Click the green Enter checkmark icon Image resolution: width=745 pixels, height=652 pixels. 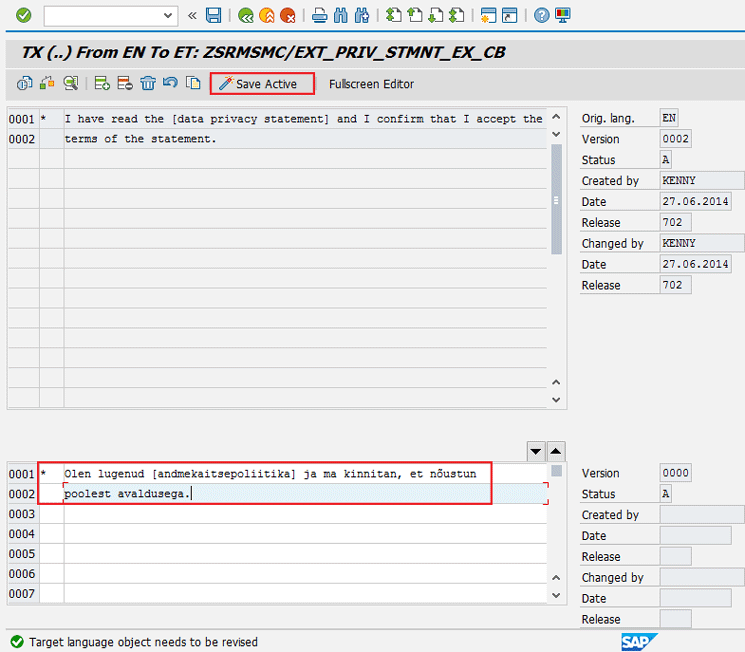pos(23,15)
